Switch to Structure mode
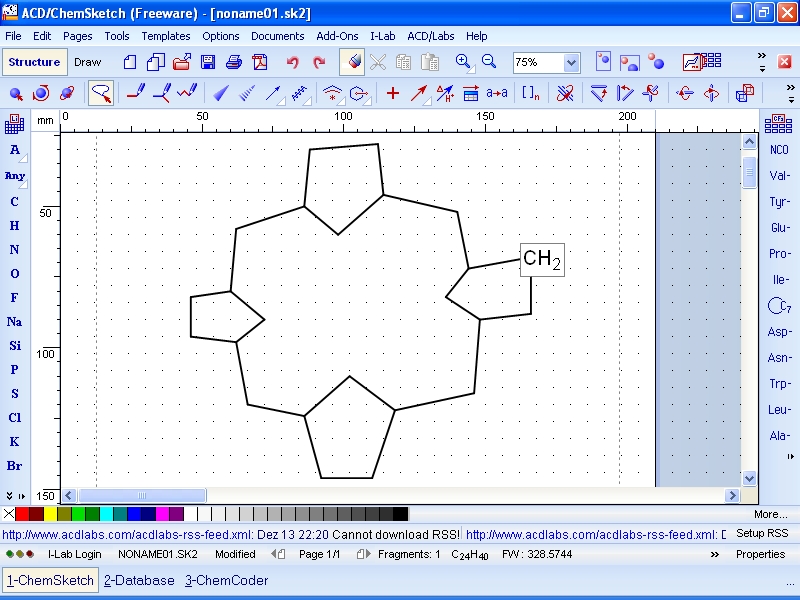 35,62
